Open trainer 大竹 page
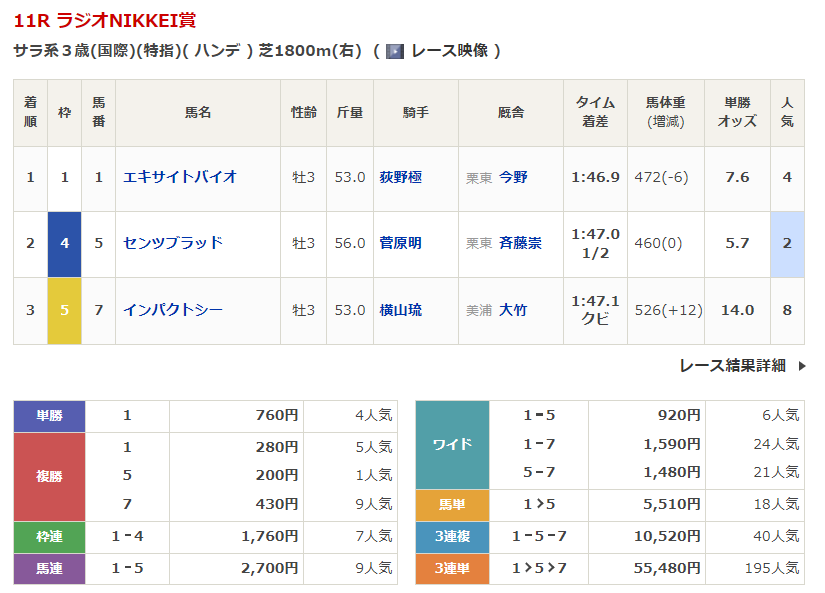This screenshot has height=593, width=825. pyautogui.click(x=513, y=310)
